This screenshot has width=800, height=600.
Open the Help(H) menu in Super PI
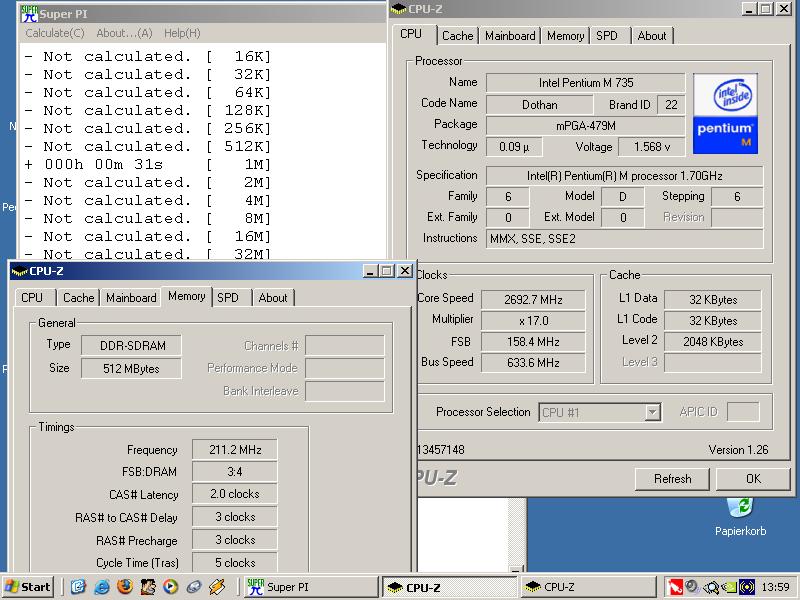point(182,33)
